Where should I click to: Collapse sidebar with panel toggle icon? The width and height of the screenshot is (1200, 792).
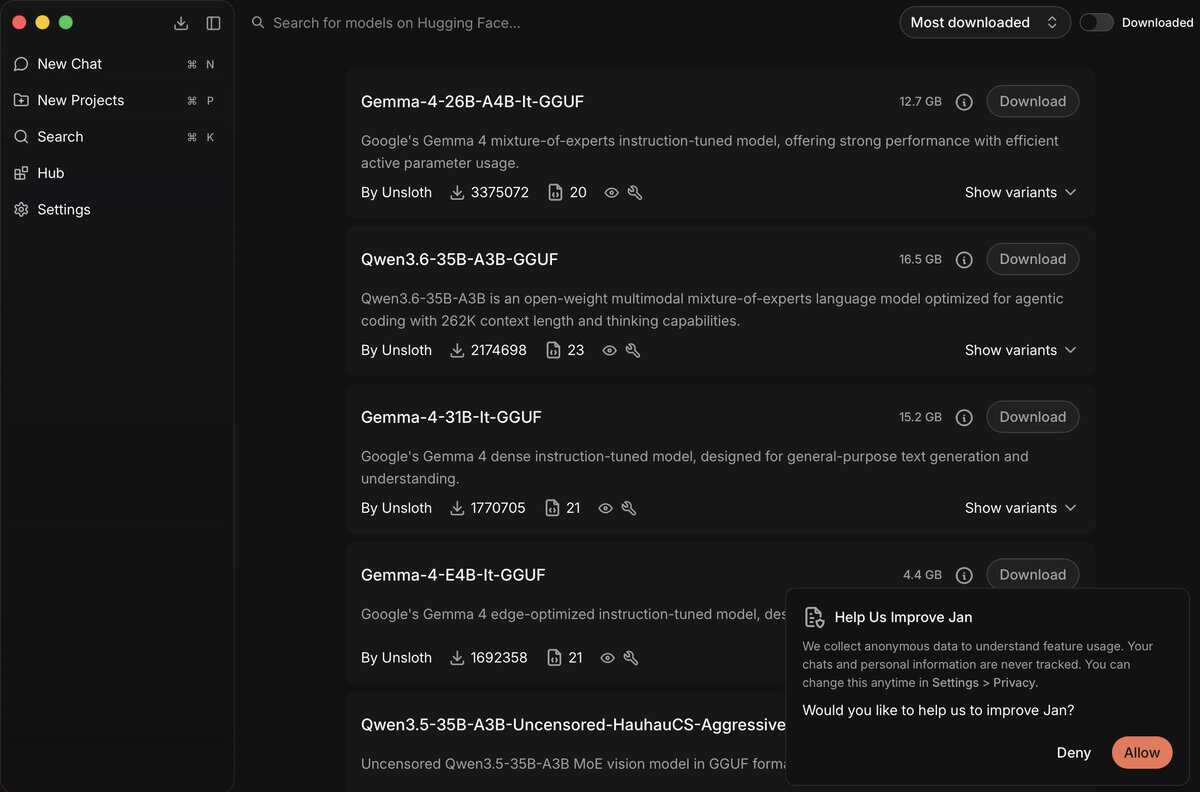[213, 23]
